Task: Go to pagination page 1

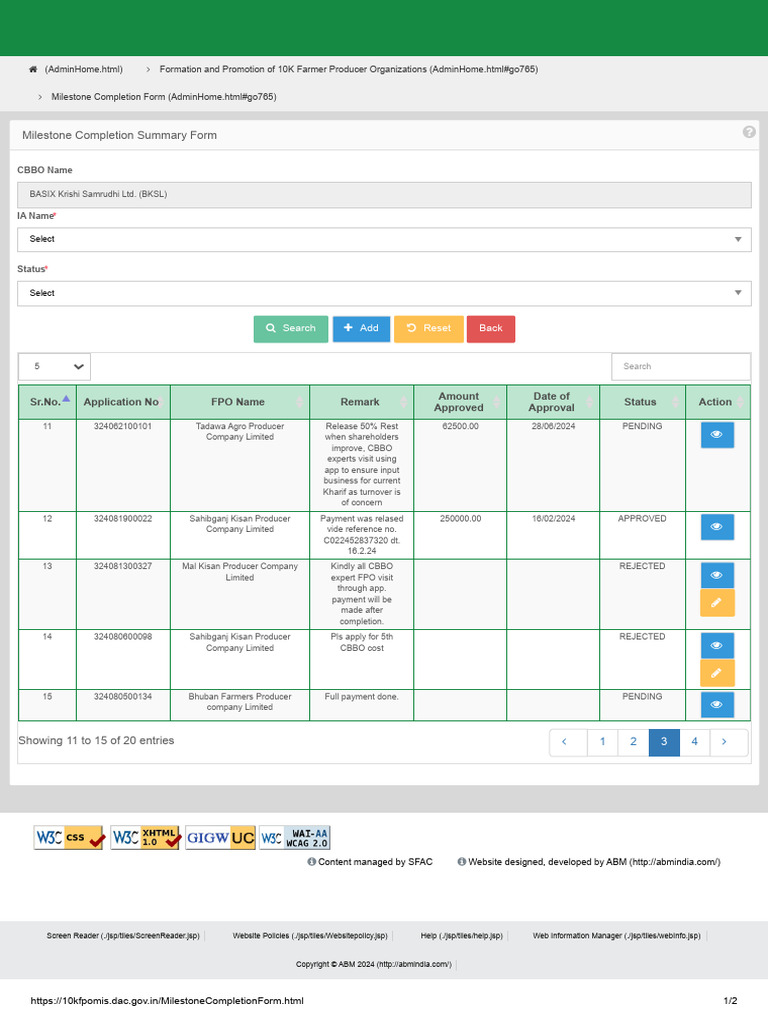Action: click(602, 742)
